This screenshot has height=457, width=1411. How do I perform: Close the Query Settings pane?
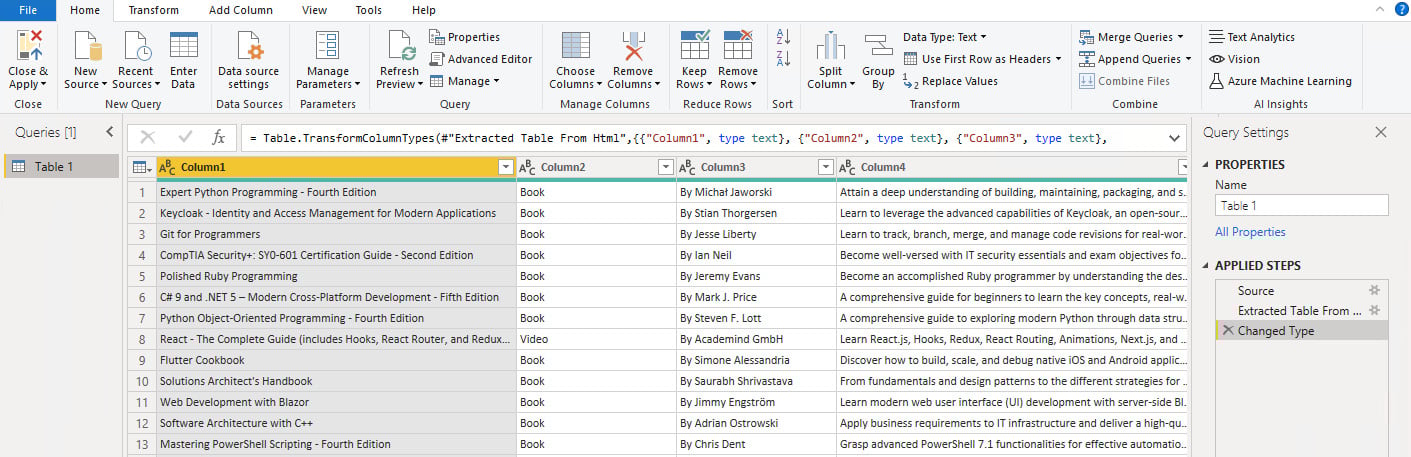[1381, 132]
